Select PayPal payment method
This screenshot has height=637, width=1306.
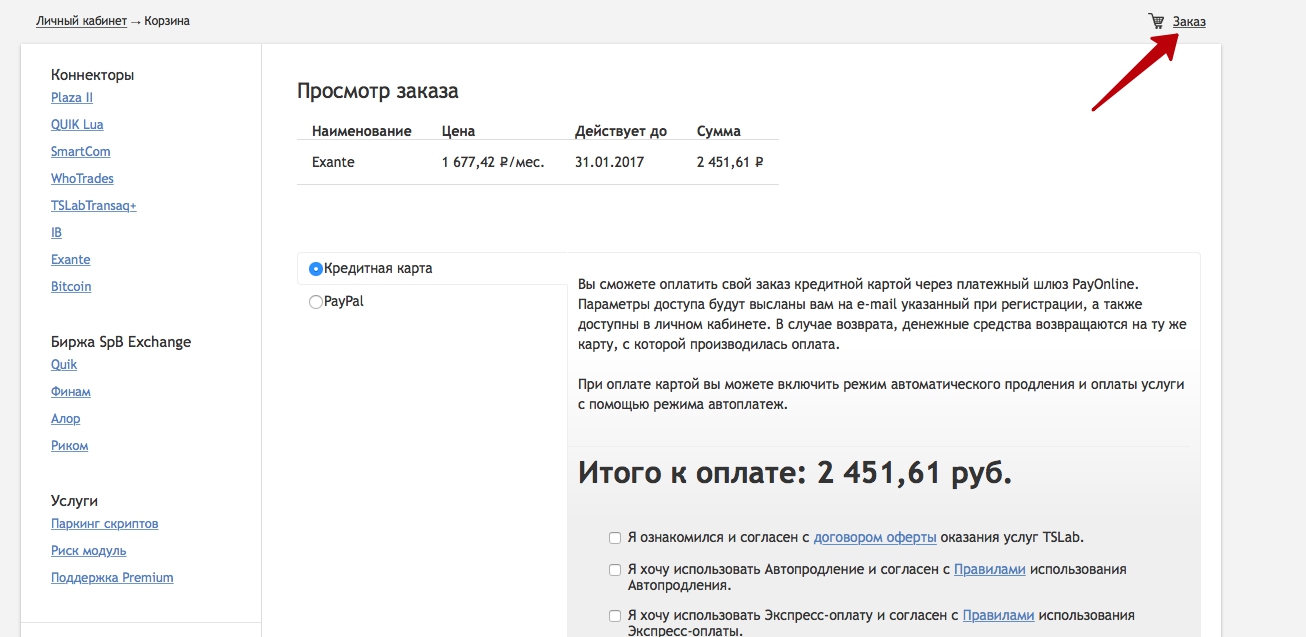click(x=316, y=302)
